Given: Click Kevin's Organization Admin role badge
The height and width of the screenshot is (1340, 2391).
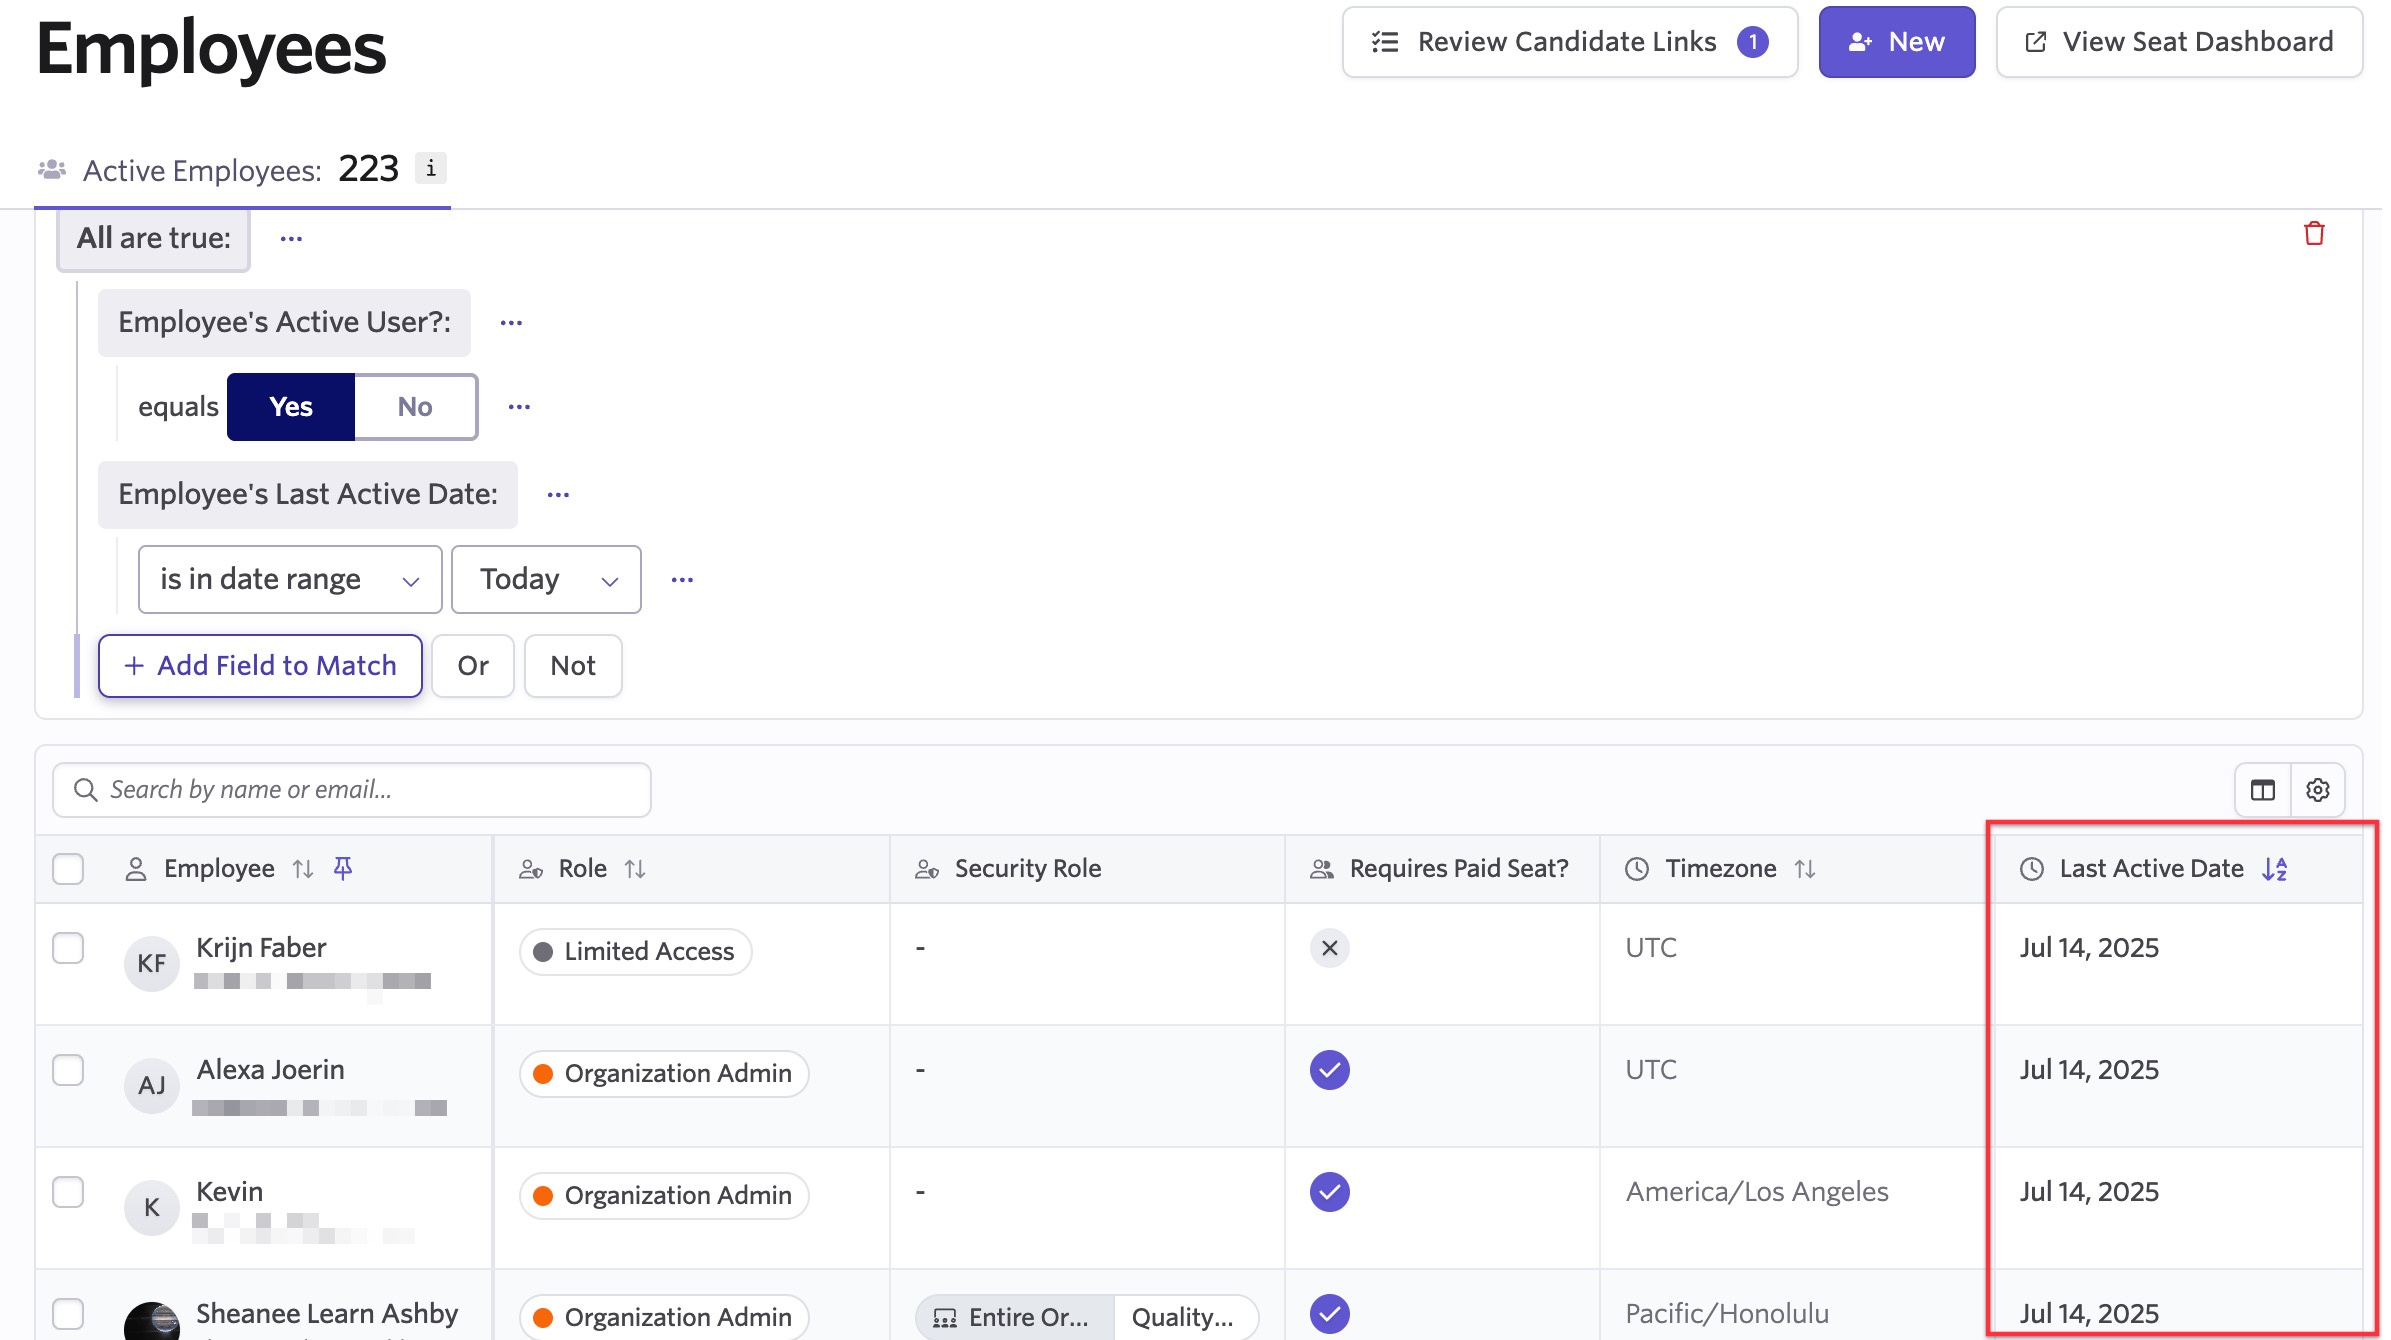Looking at the screenshot, I should 664,1196.
